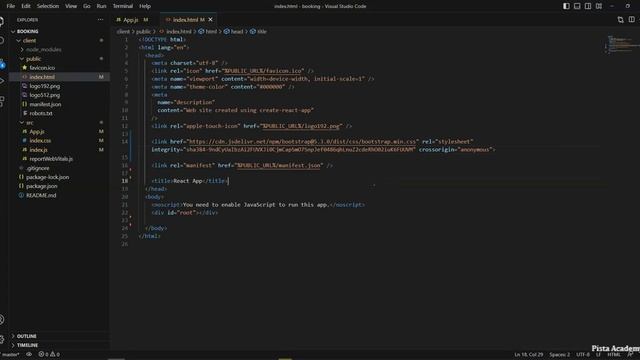Expand the TIMELINE section
This screenshot has width=640, height=360.
pos(27,345)
